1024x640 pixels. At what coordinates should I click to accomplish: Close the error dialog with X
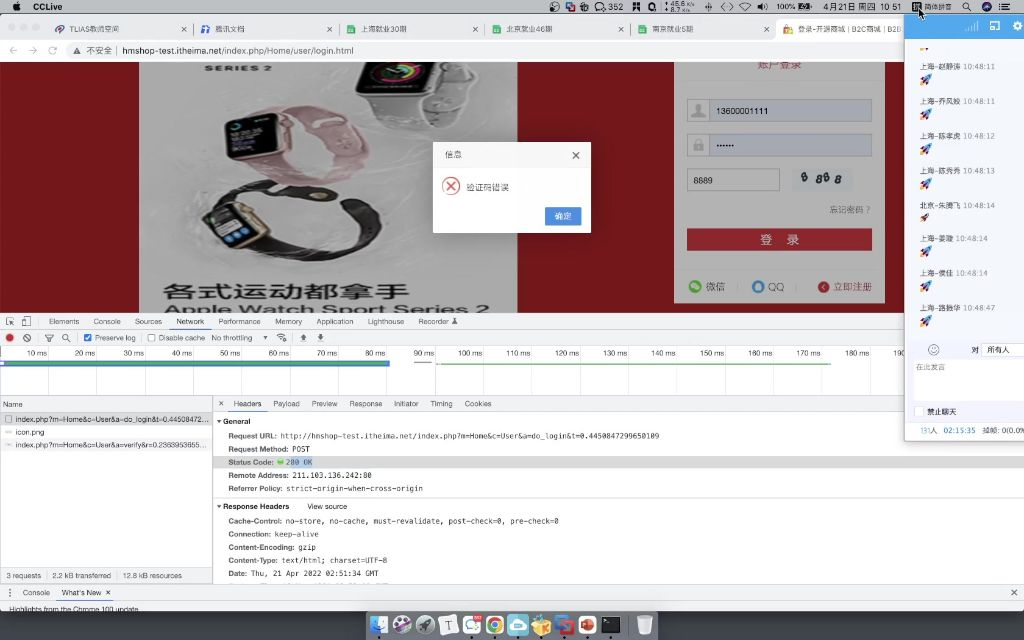tap(575, 155)
